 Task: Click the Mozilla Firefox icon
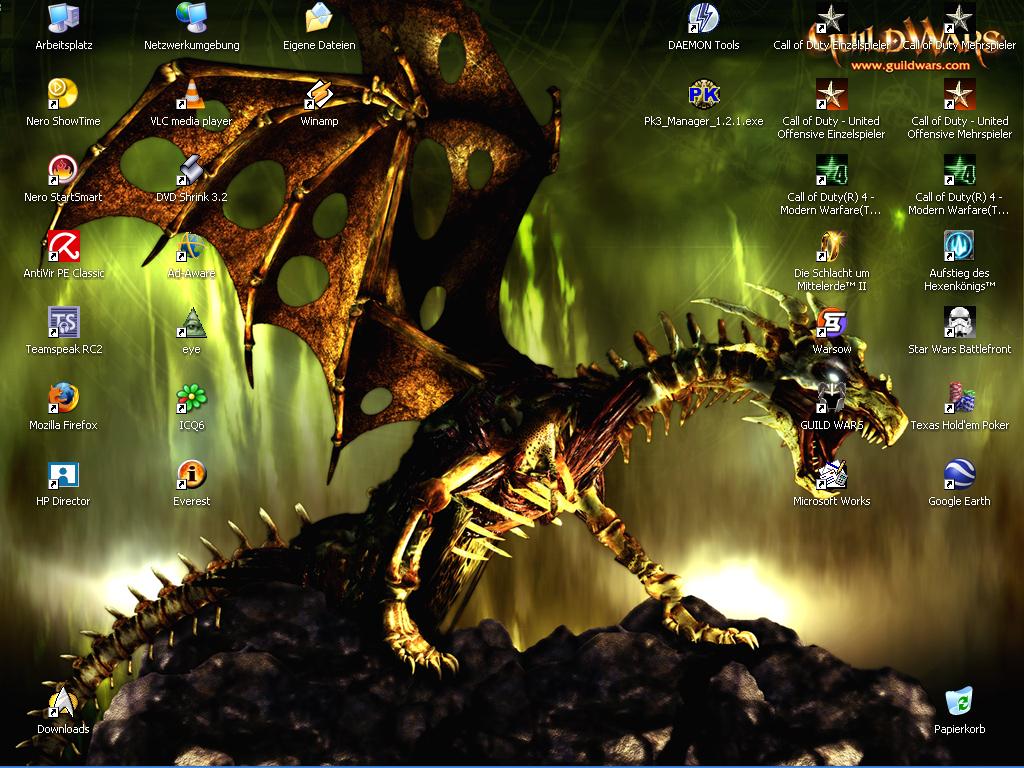(x=63, y=398)
